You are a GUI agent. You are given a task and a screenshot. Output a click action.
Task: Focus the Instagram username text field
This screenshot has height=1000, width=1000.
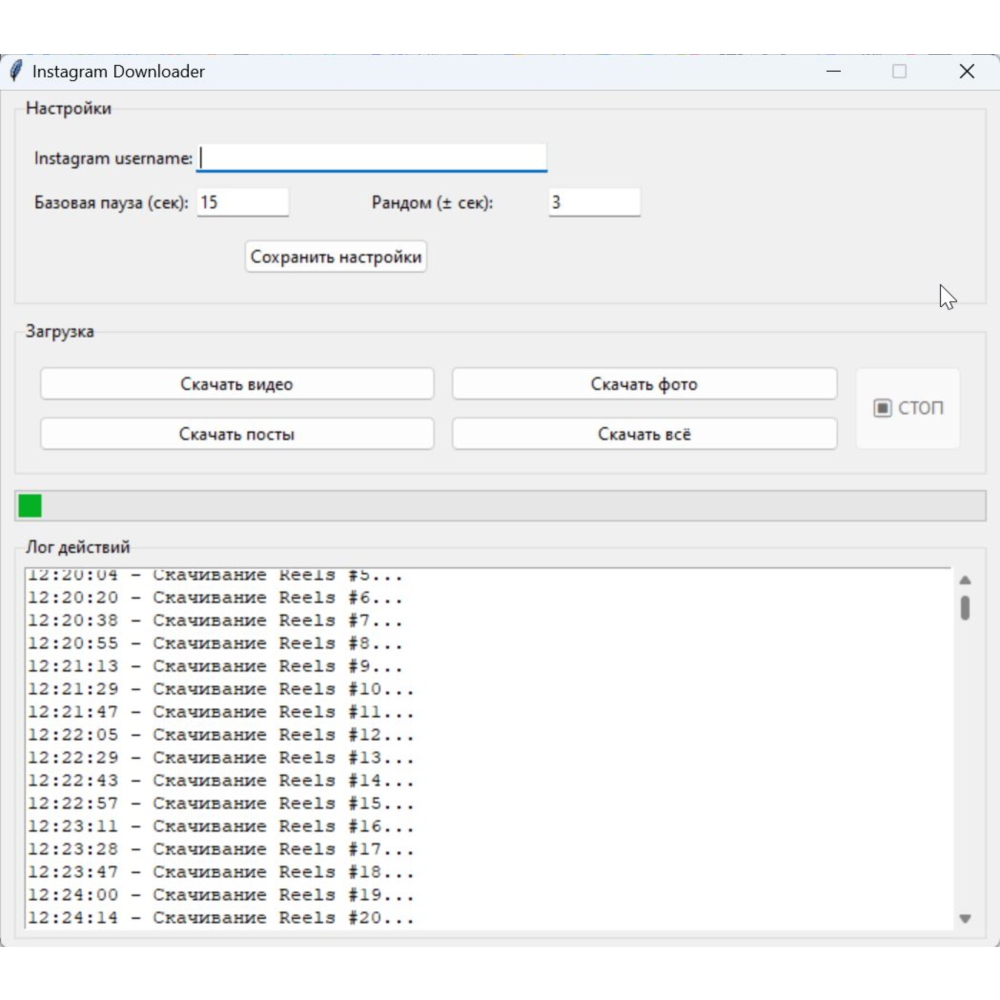point(371,158)
